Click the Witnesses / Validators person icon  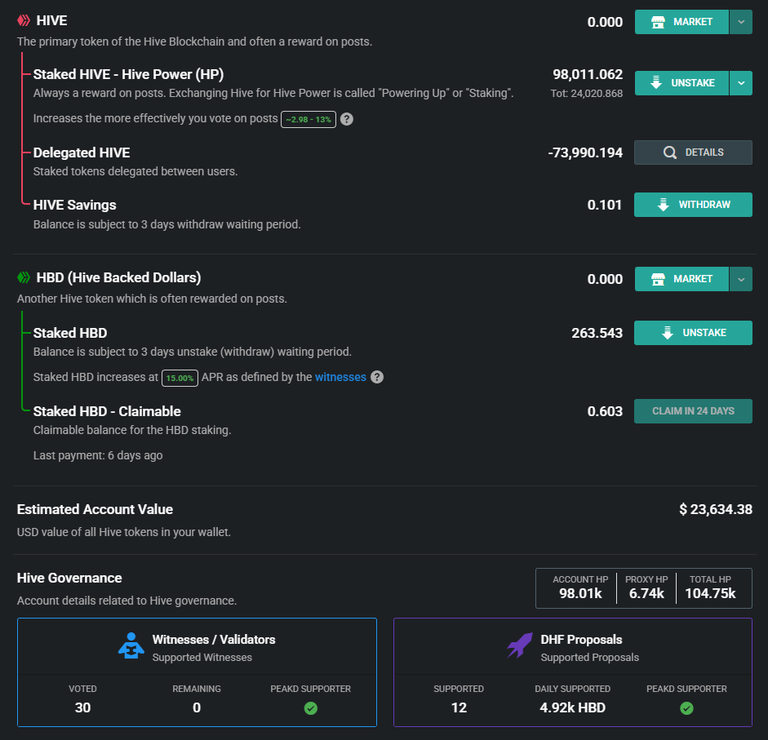click(x=131, y=645)
